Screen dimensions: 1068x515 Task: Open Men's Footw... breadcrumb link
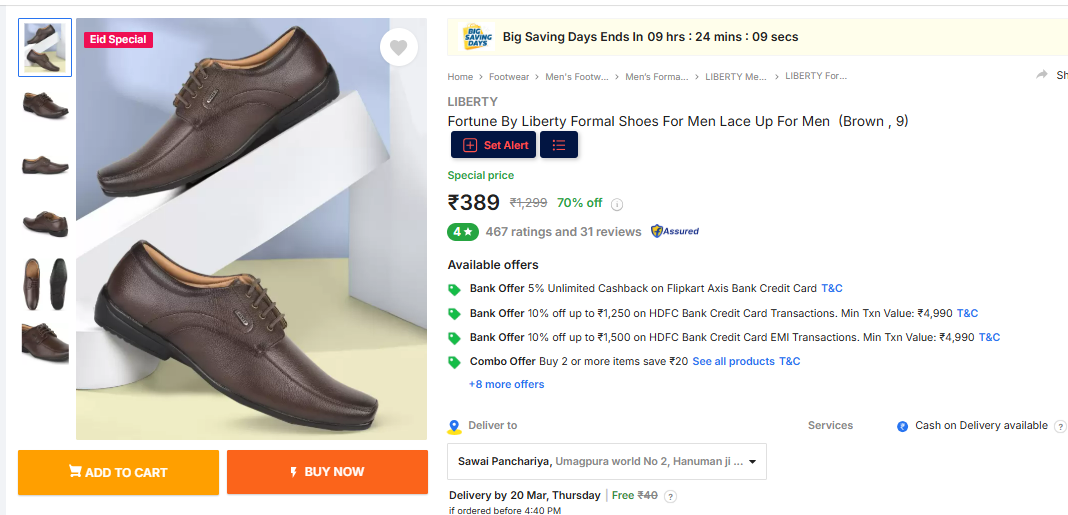(577, 77)
